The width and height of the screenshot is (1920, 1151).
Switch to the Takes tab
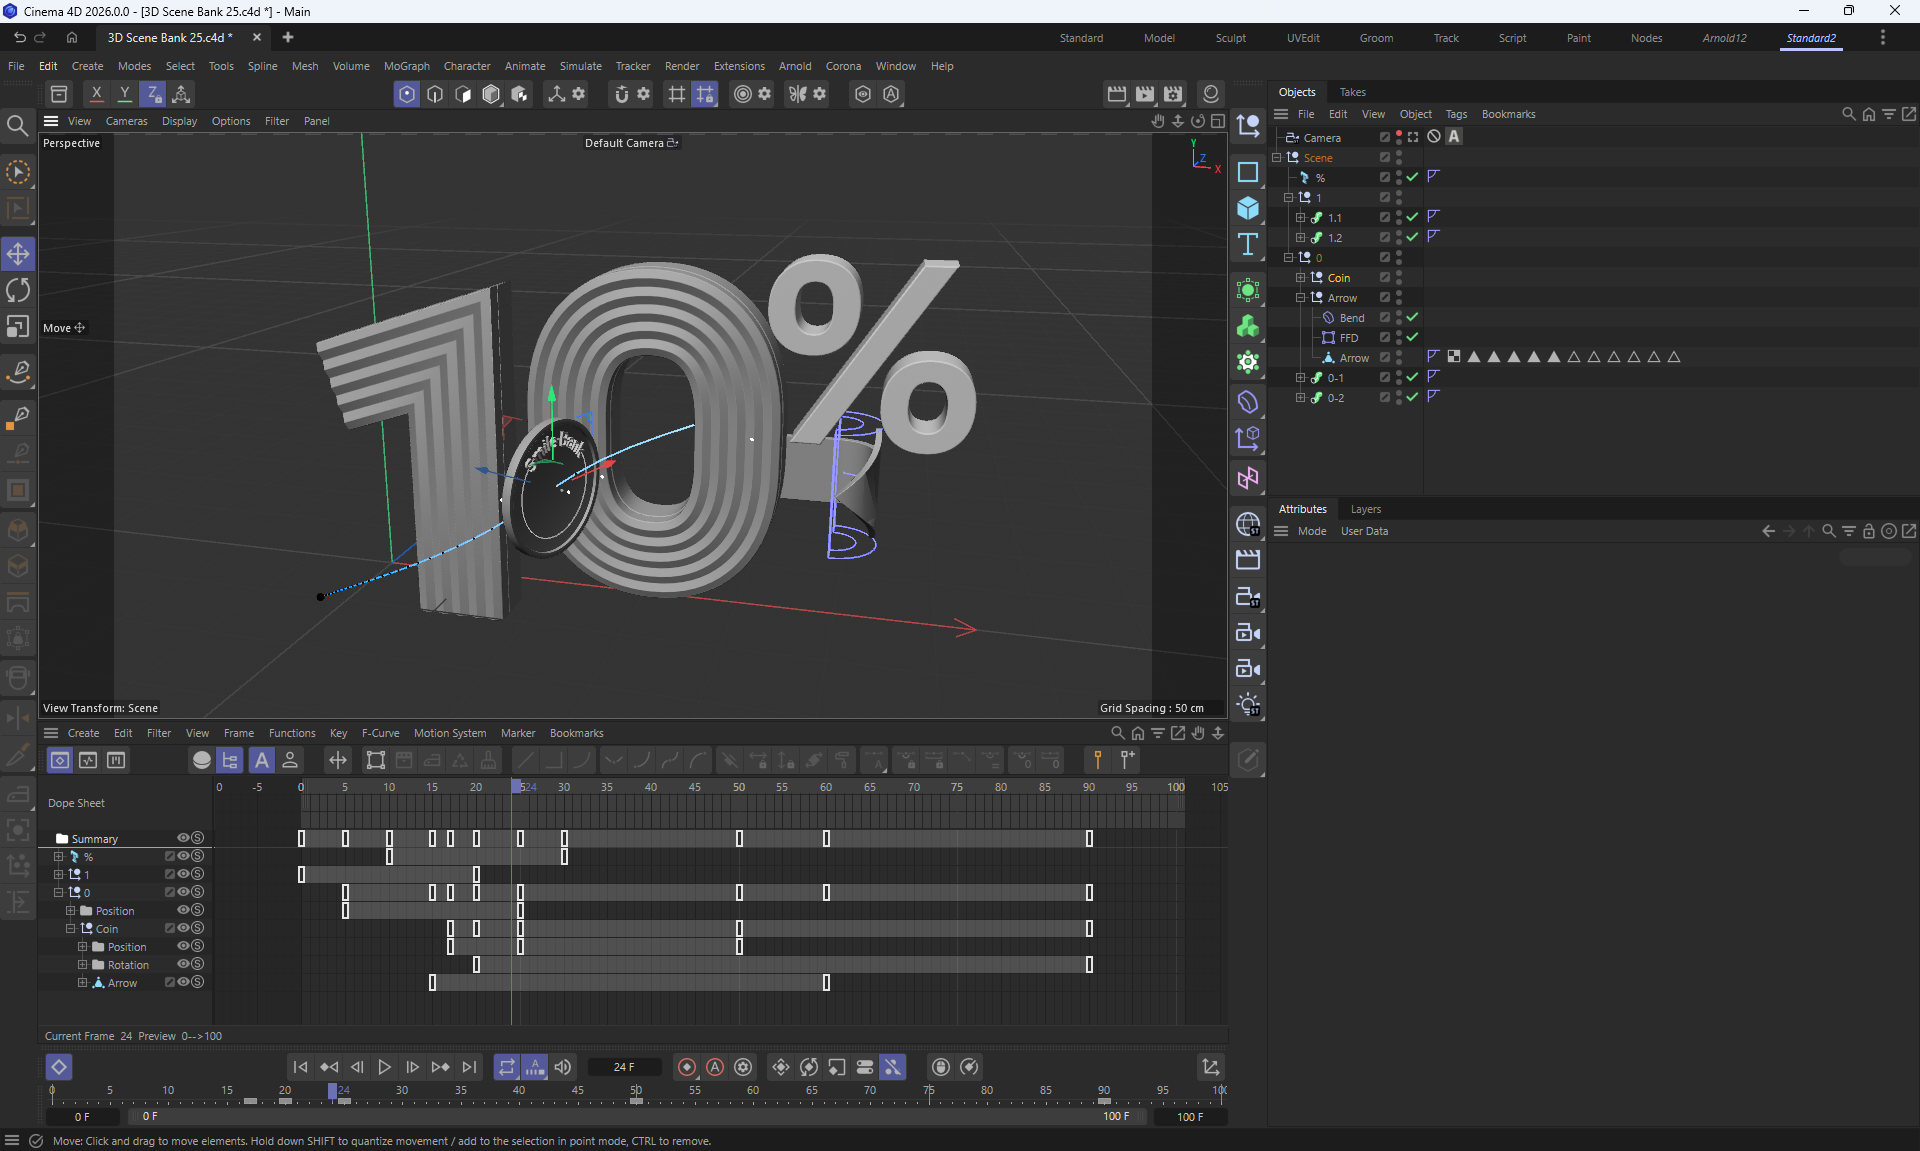[1352, 92]
